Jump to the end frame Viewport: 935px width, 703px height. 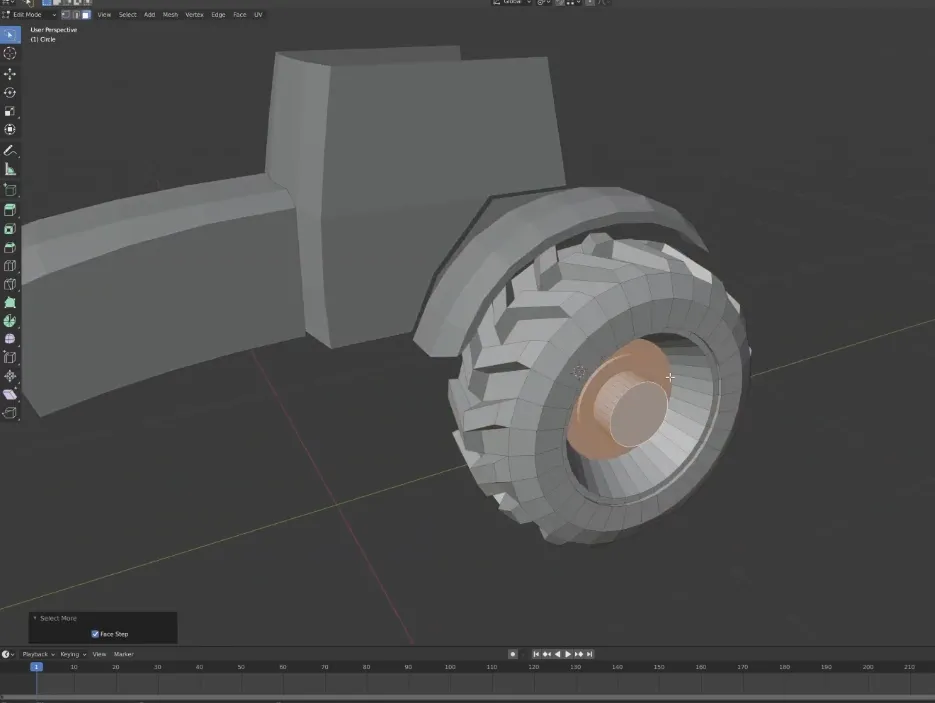tap(589, 654)
